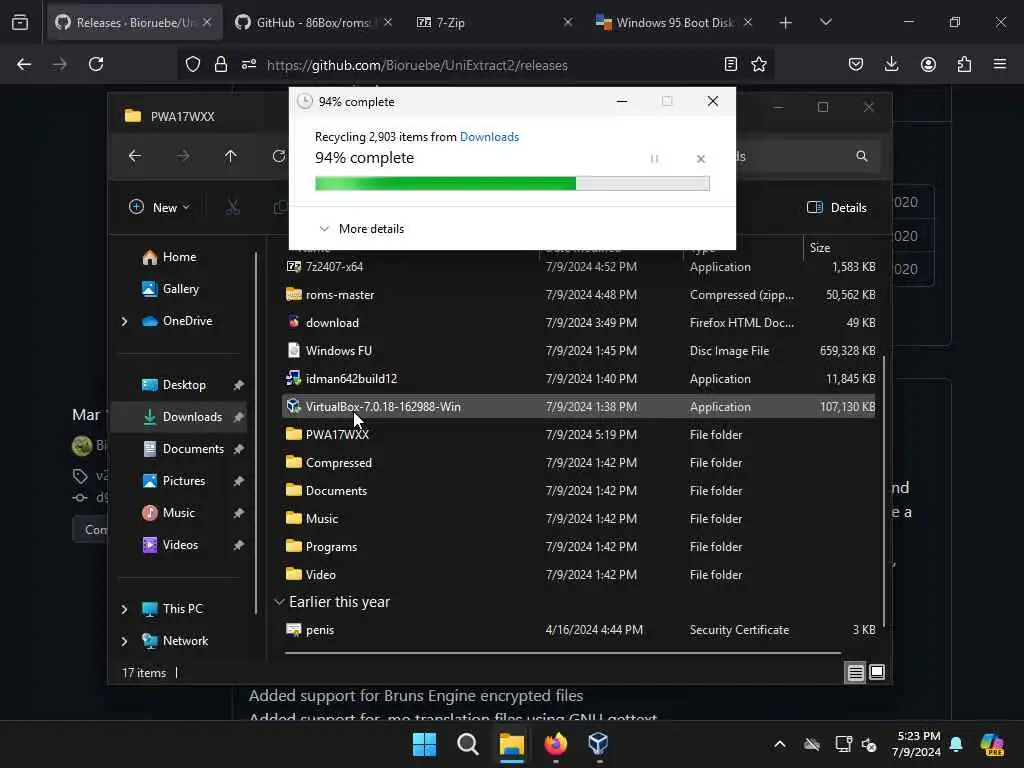1024x768 pixels.
Task: Go forward in File Explorer
Action: point(183,156)
